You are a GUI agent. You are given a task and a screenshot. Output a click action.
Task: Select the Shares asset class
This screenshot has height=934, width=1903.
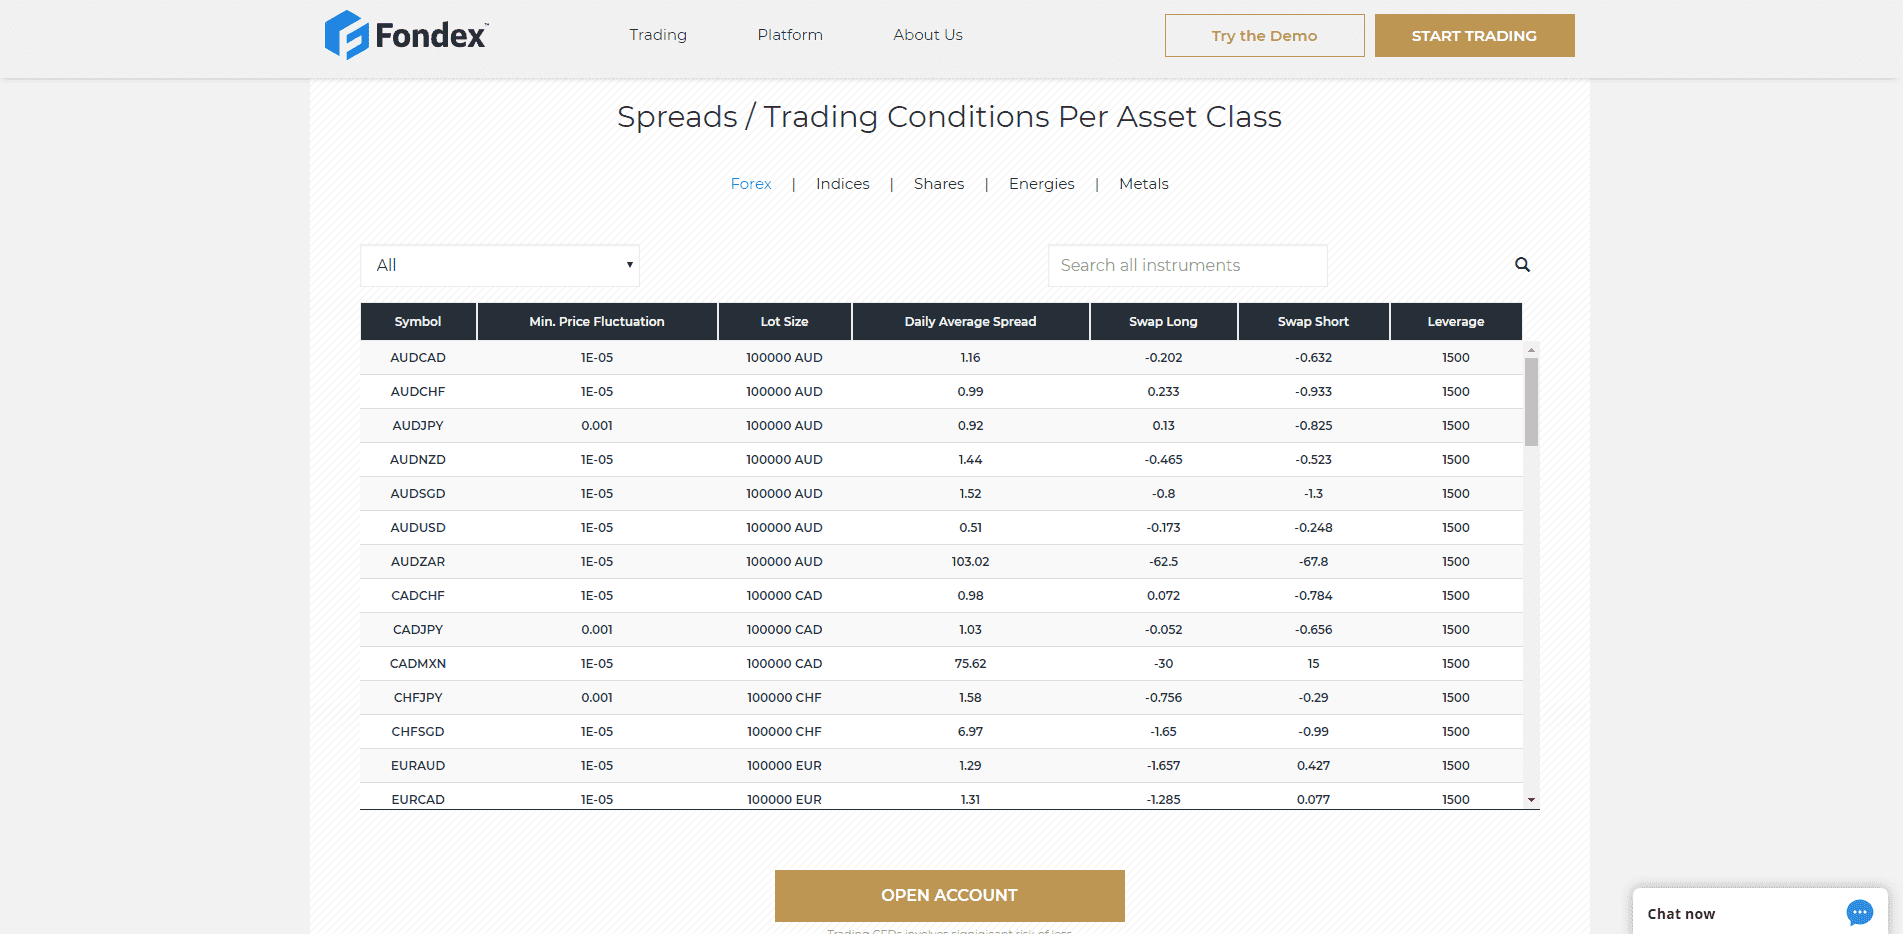[938, 183]
